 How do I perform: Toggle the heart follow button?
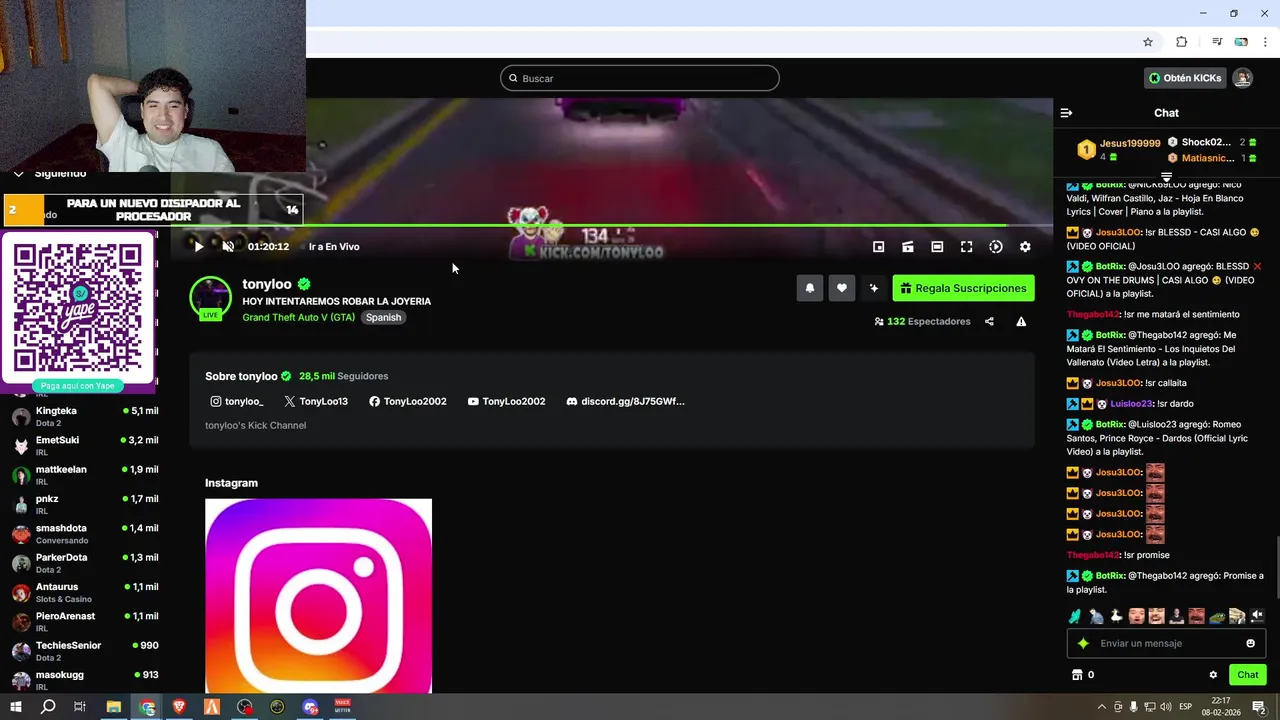tap(842, 288)
